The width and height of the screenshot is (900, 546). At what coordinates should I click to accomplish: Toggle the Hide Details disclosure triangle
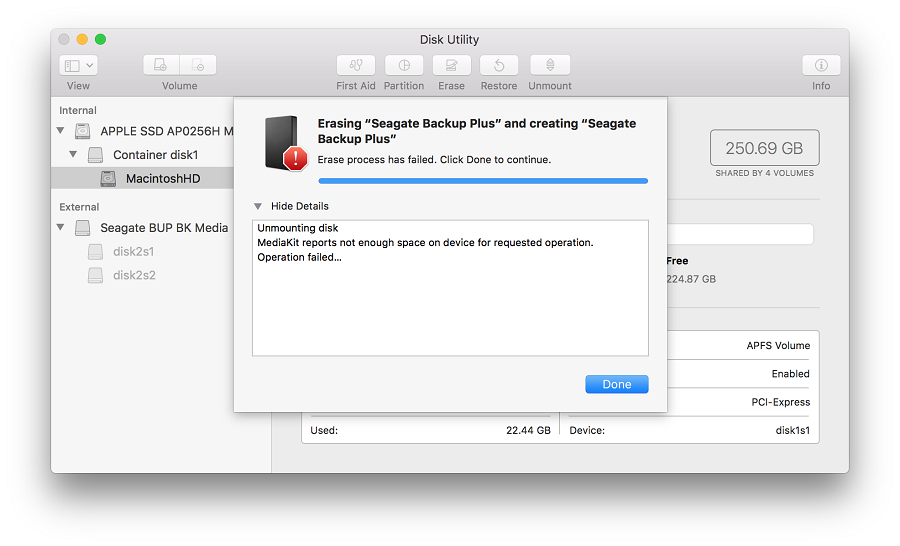tap(258, 206)
